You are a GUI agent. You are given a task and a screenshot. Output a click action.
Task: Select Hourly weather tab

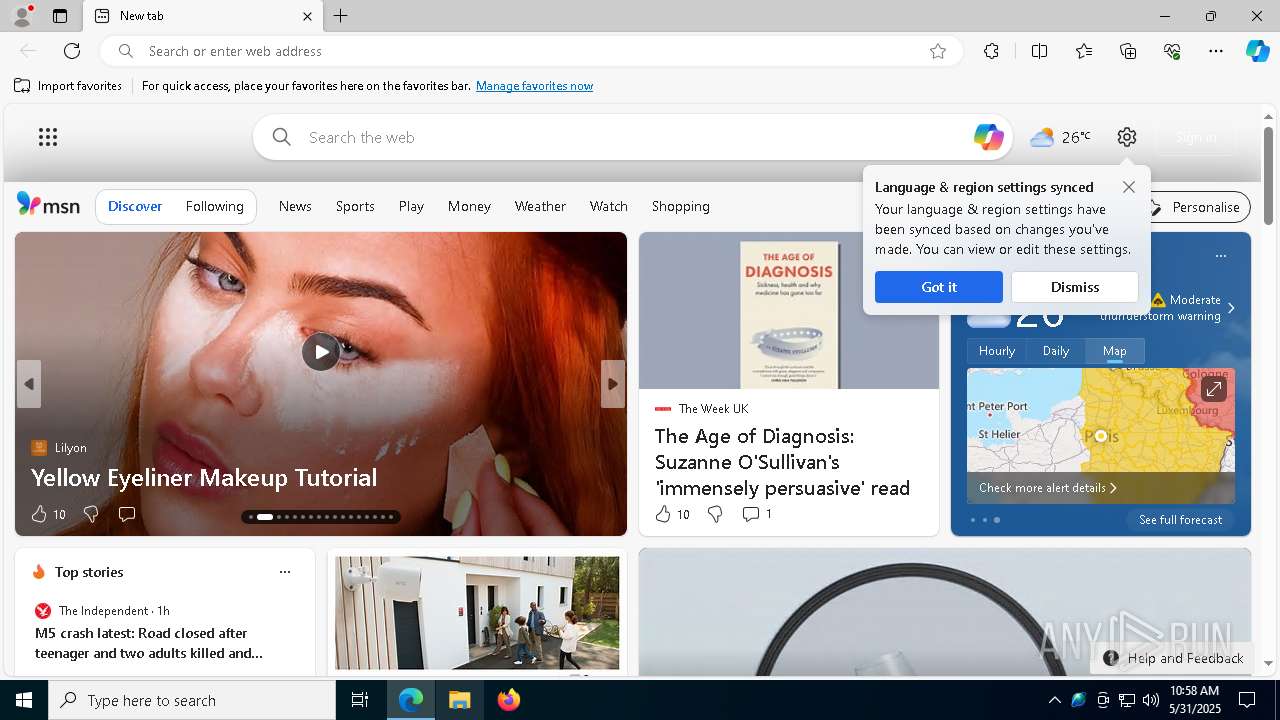[x=997, y=351]
